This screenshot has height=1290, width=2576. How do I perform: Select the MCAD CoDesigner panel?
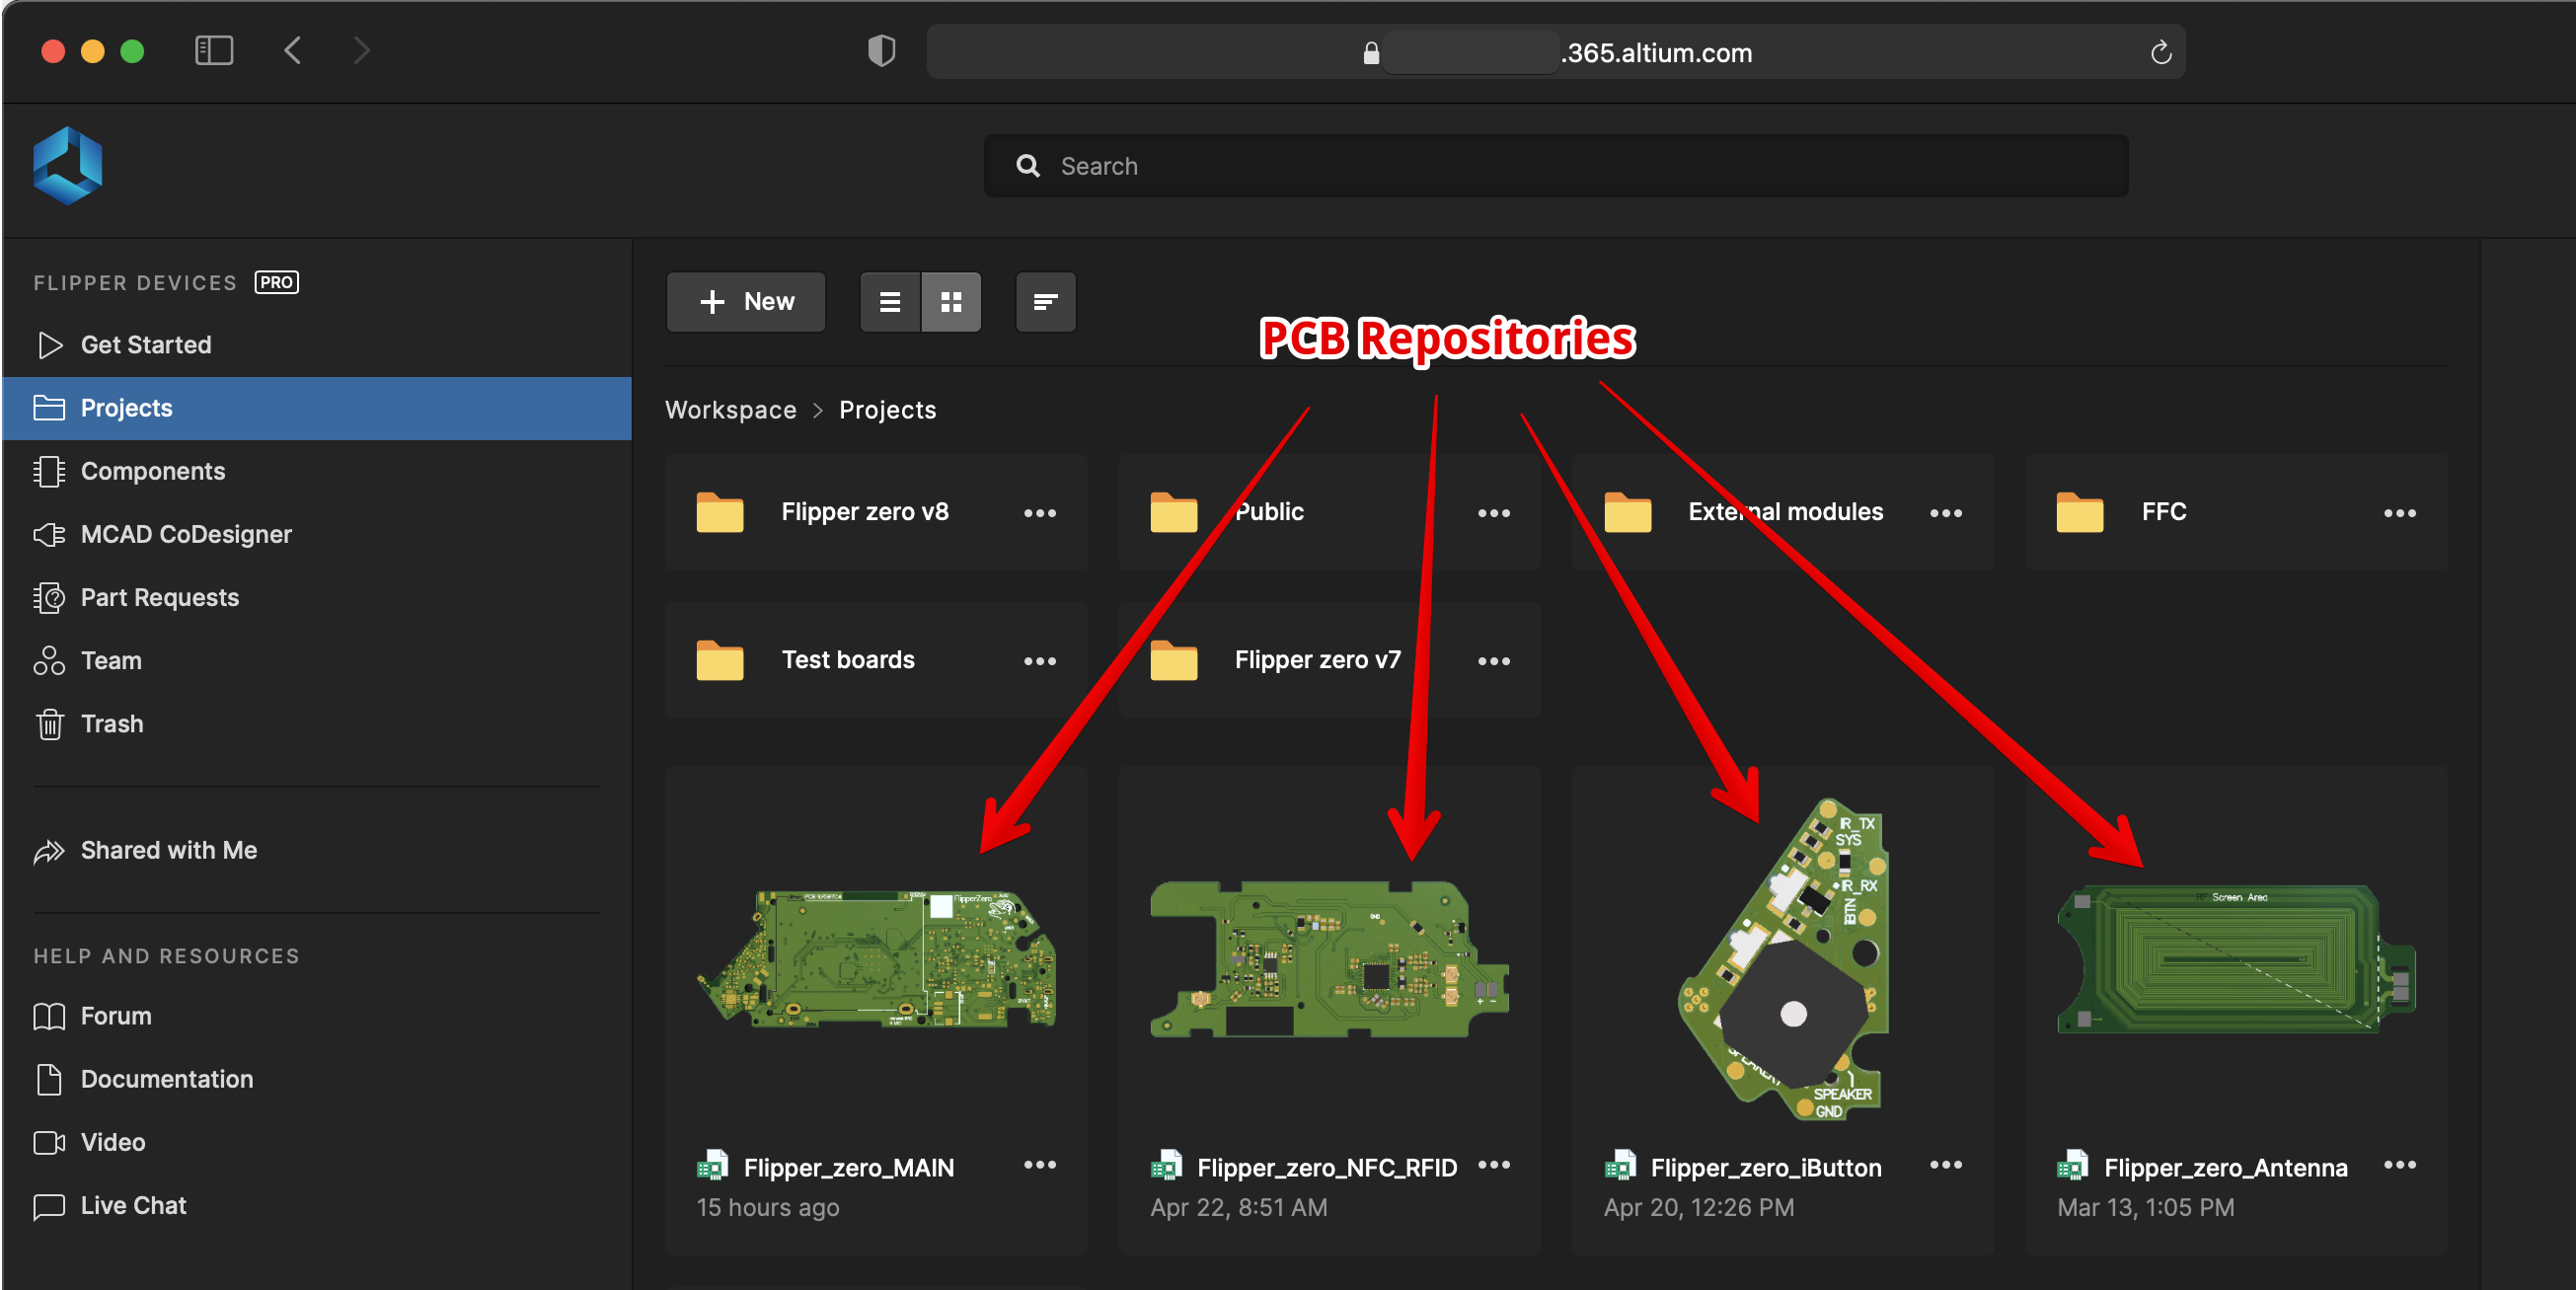[186, 533]
